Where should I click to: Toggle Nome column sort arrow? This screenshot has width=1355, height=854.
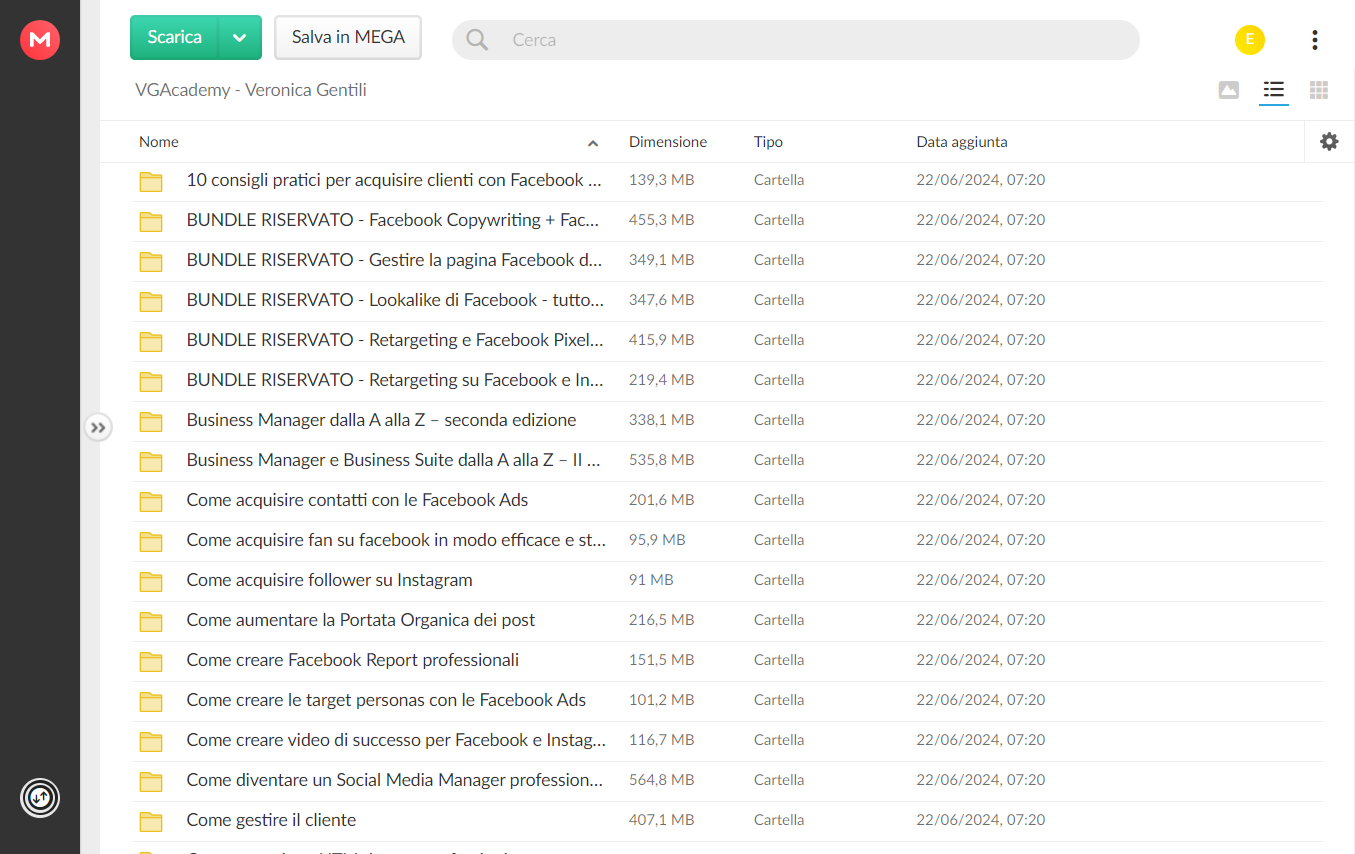[x=593, y=143]
